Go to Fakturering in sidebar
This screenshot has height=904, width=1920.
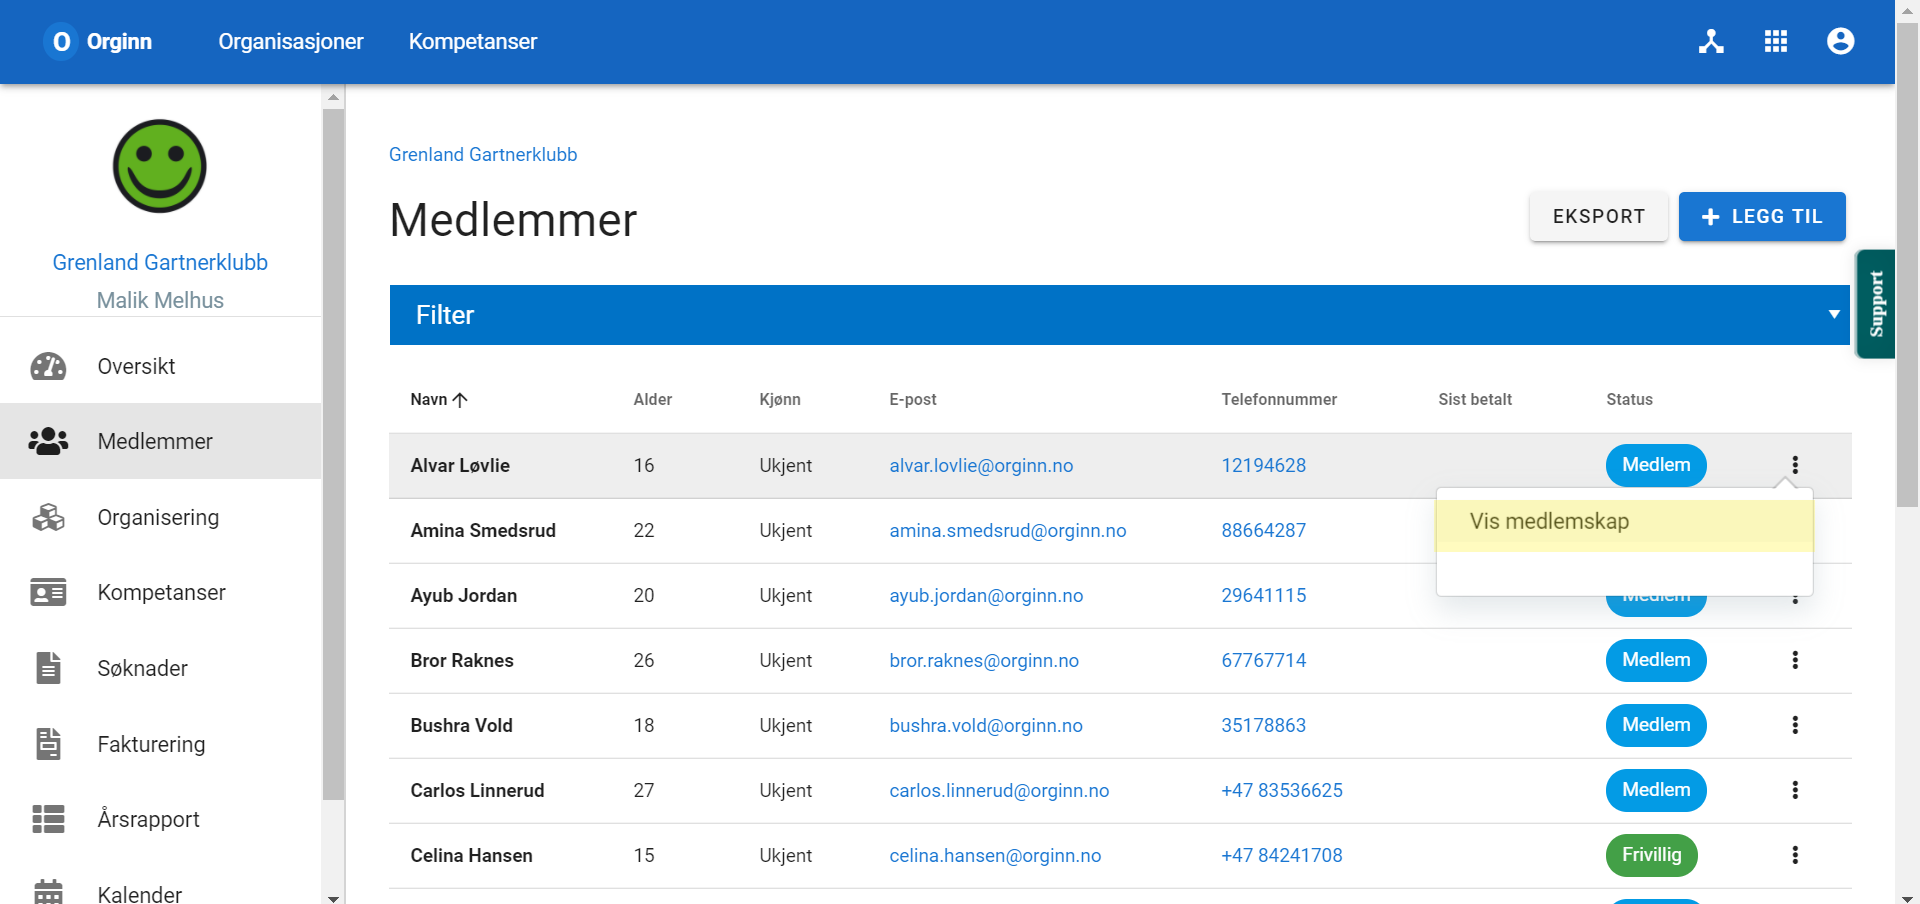tap(160, 744)
